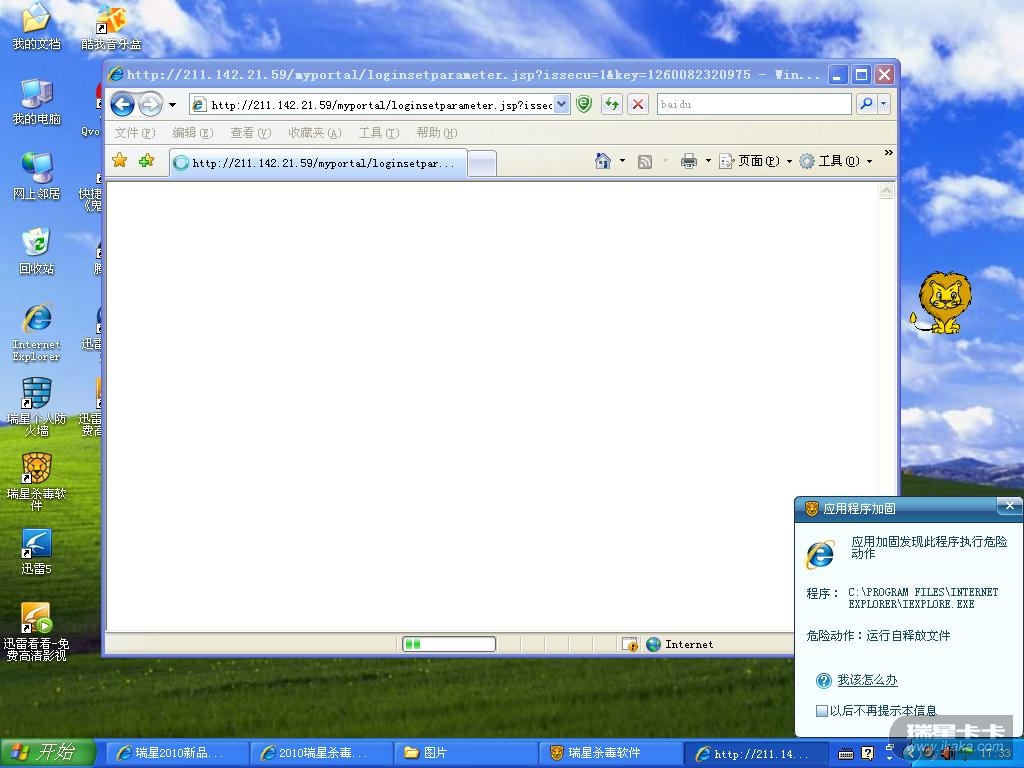The image size is (1024, 768).
Task: Click the RSS feeds icon
Action: (x=645, y=161)
